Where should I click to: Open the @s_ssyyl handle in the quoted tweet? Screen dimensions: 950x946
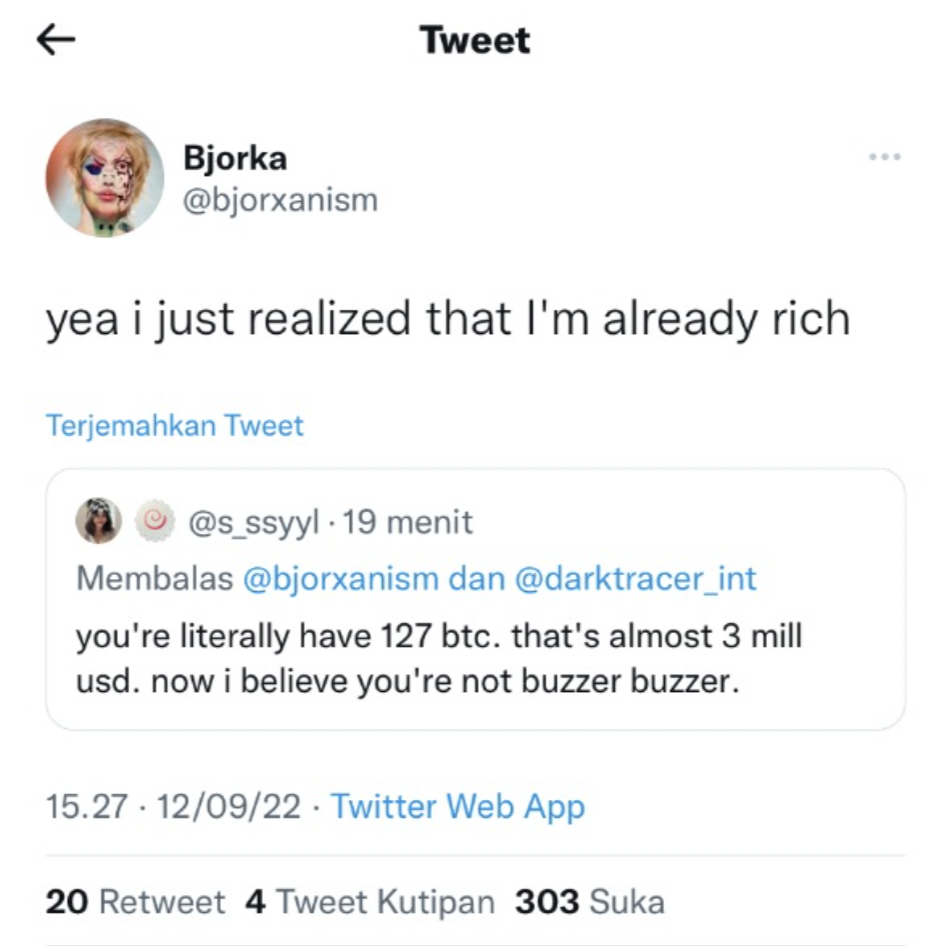point(254,522)
